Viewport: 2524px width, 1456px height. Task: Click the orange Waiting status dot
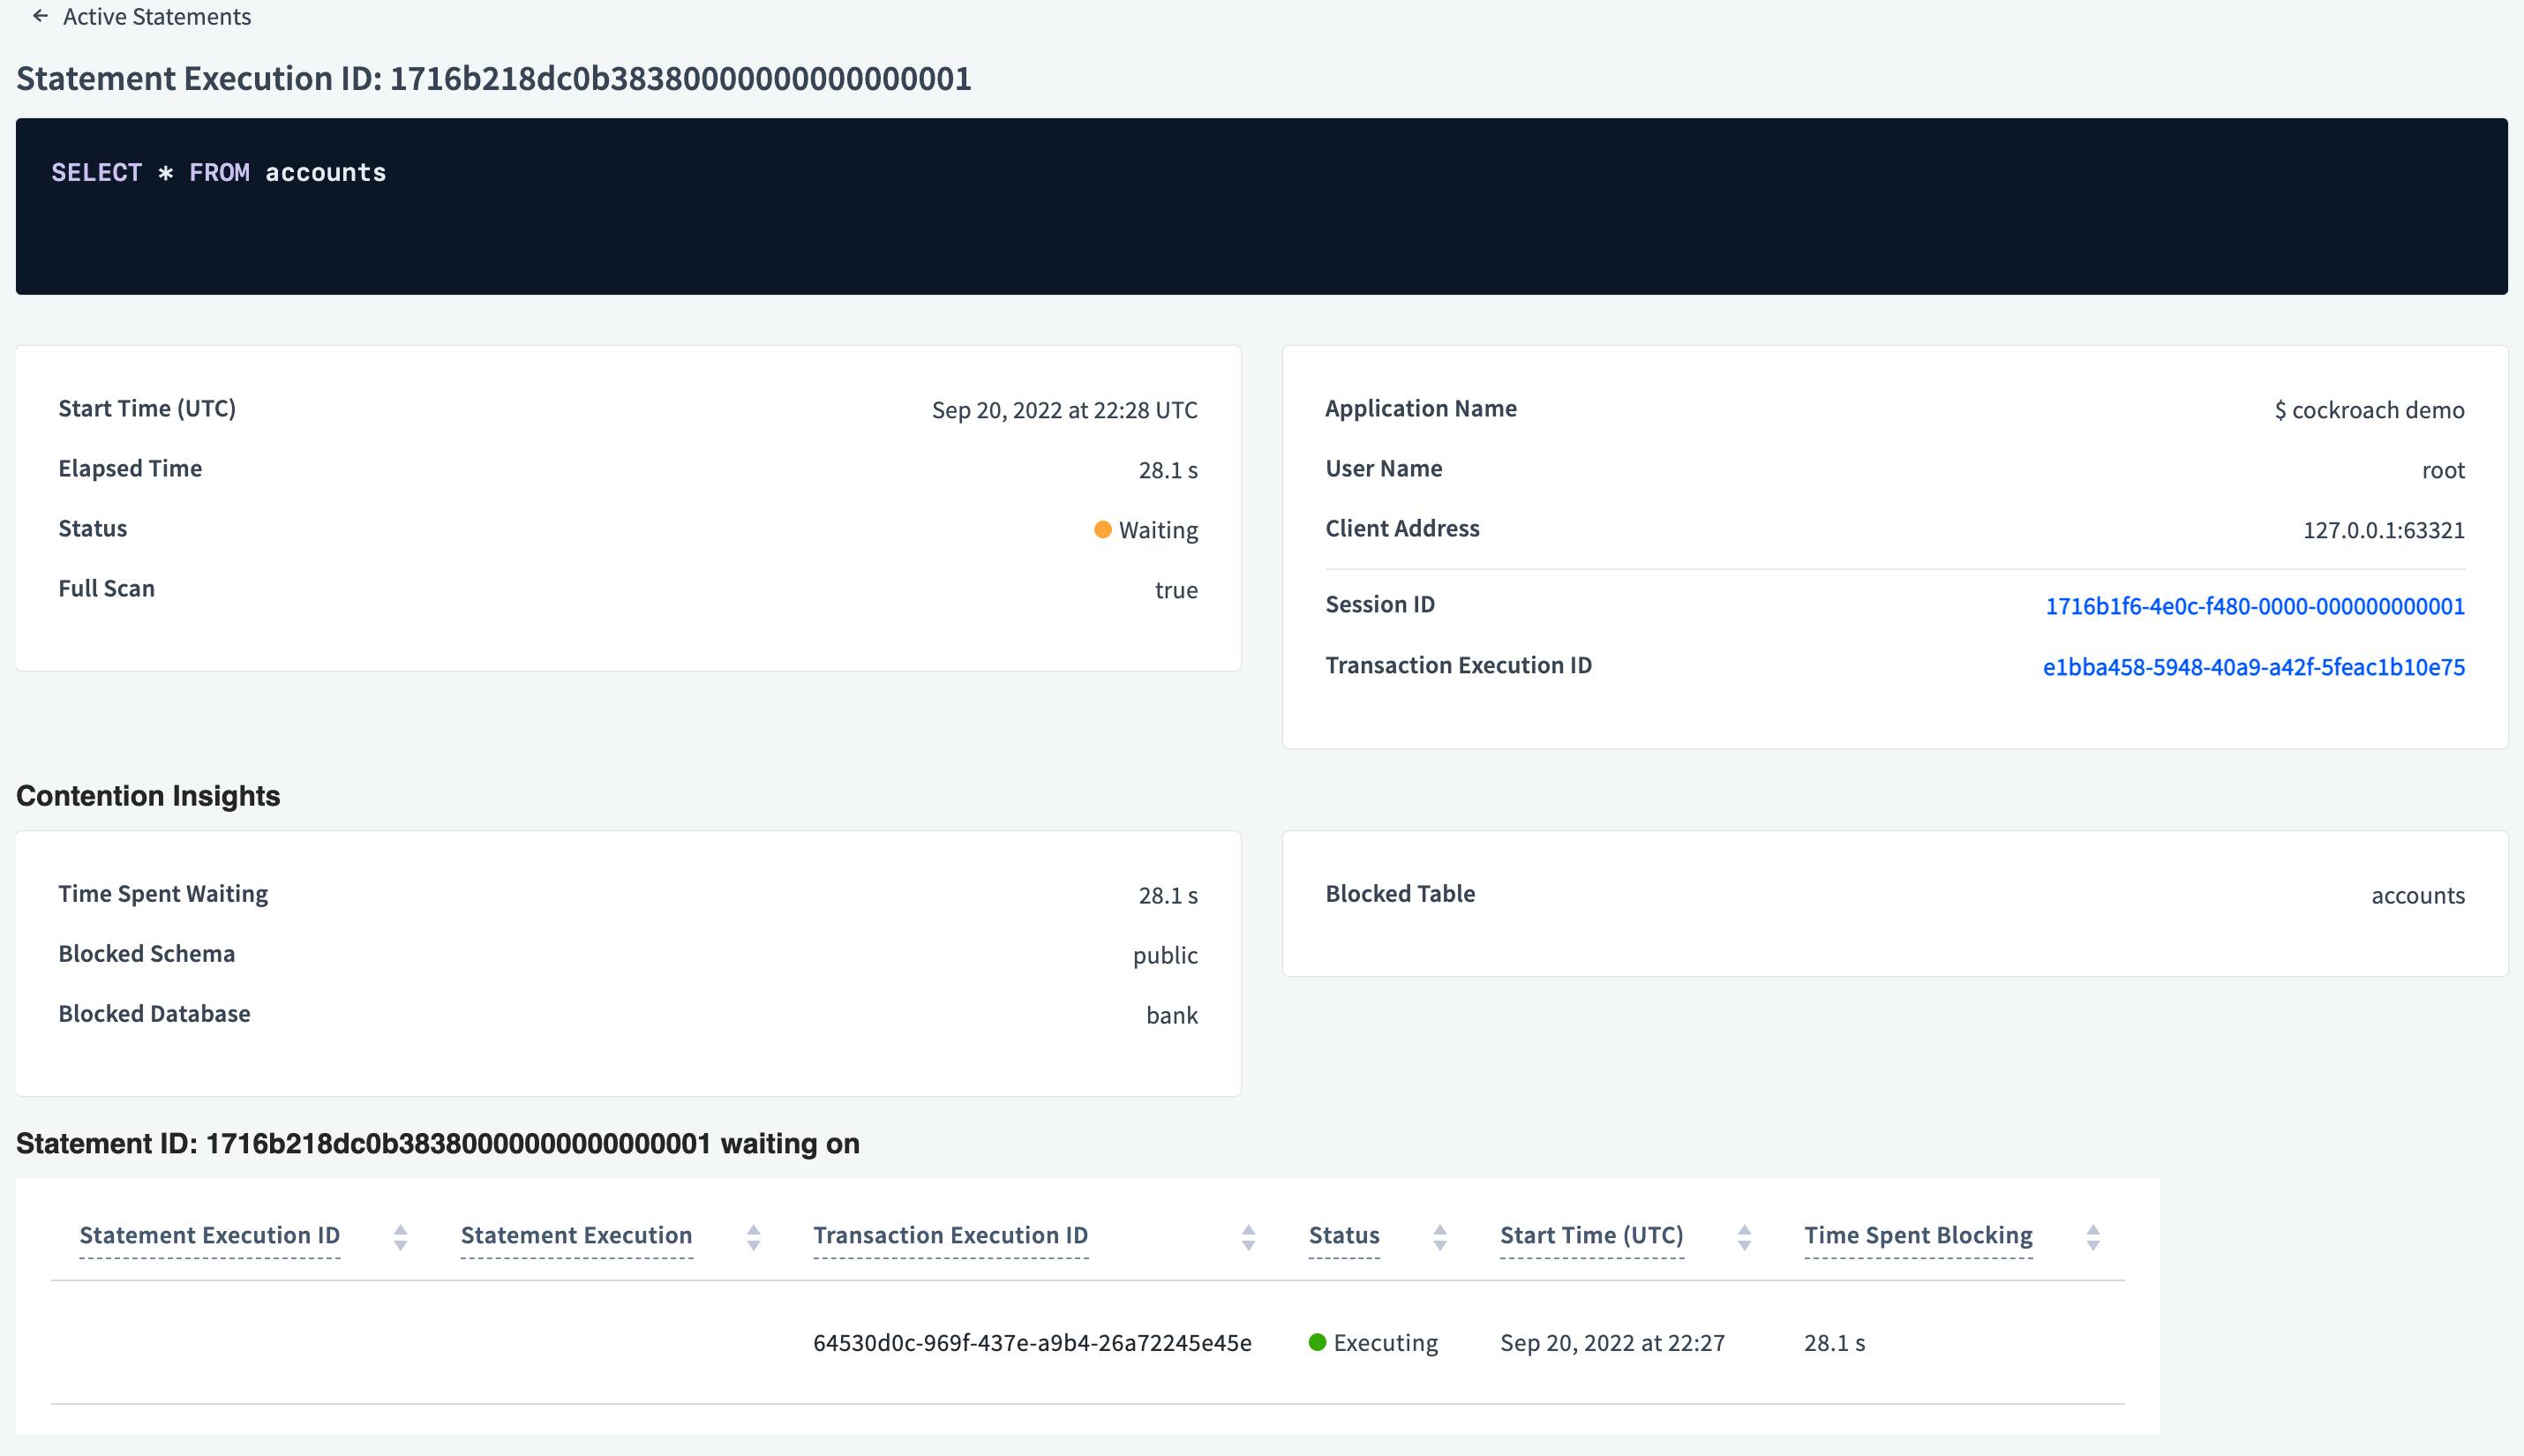(1102, 529)
